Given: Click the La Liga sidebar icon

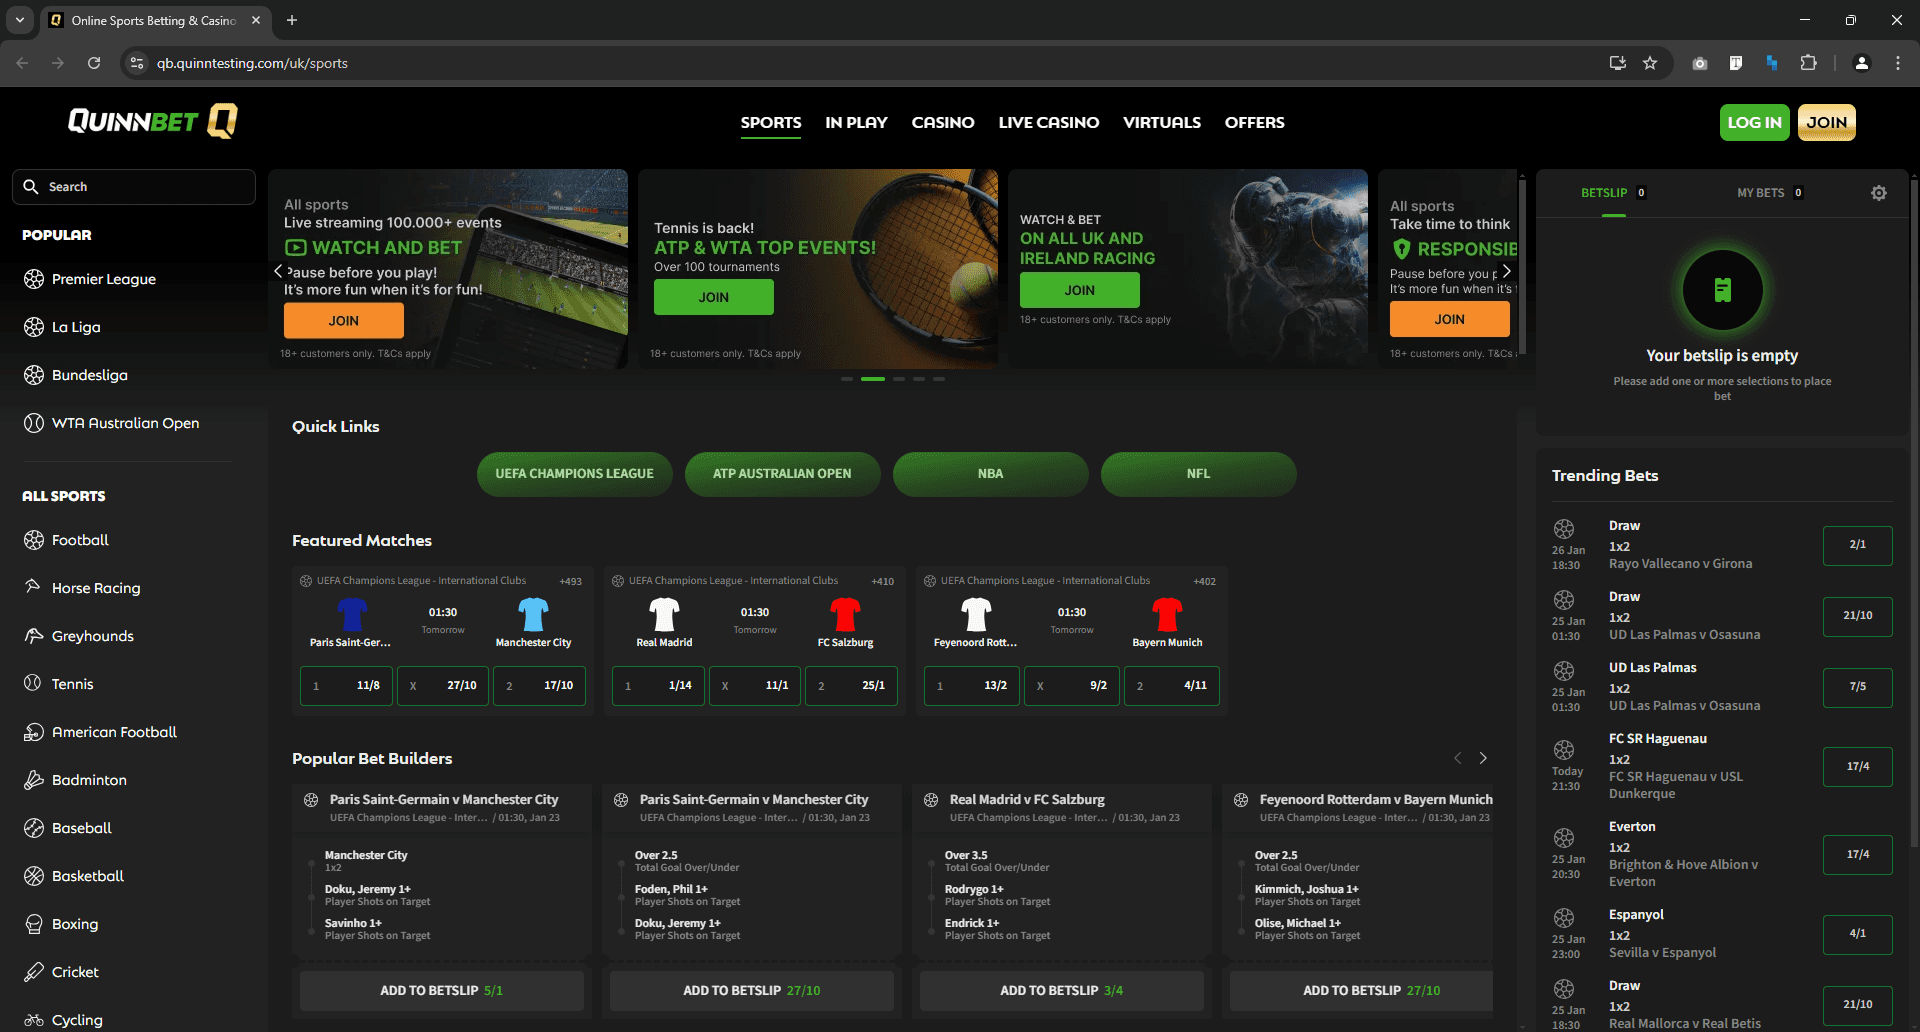Looking at the screenshot, I should pos(34,327).
